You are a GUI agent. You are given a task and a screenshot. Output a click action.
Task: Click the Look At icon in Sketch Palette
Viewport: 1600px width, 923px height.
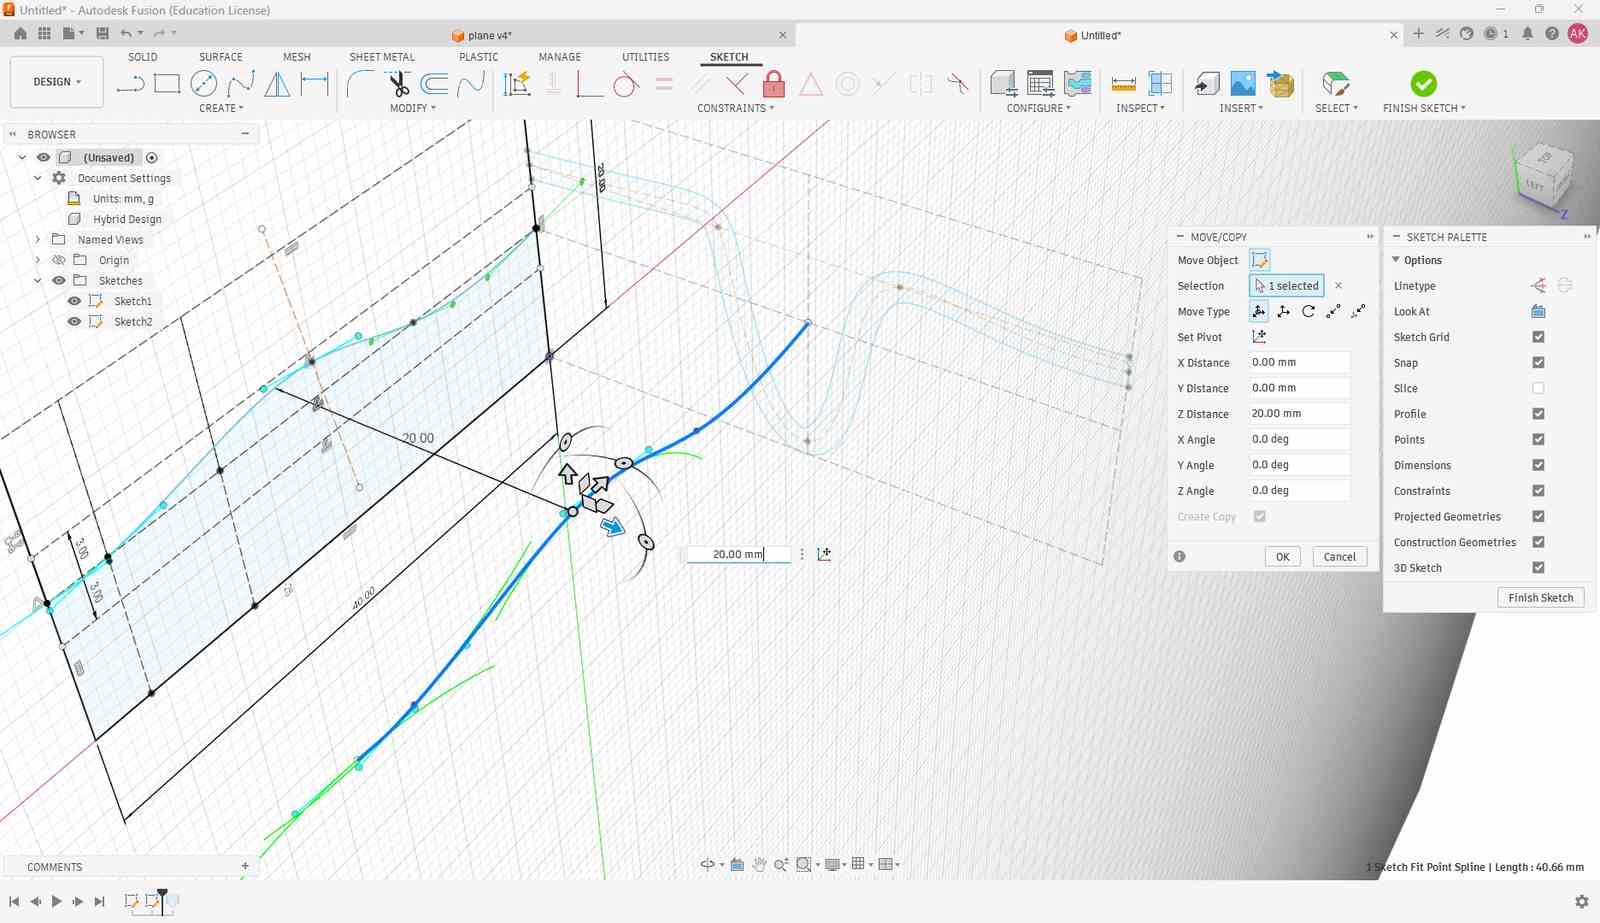click(1538, 312)
